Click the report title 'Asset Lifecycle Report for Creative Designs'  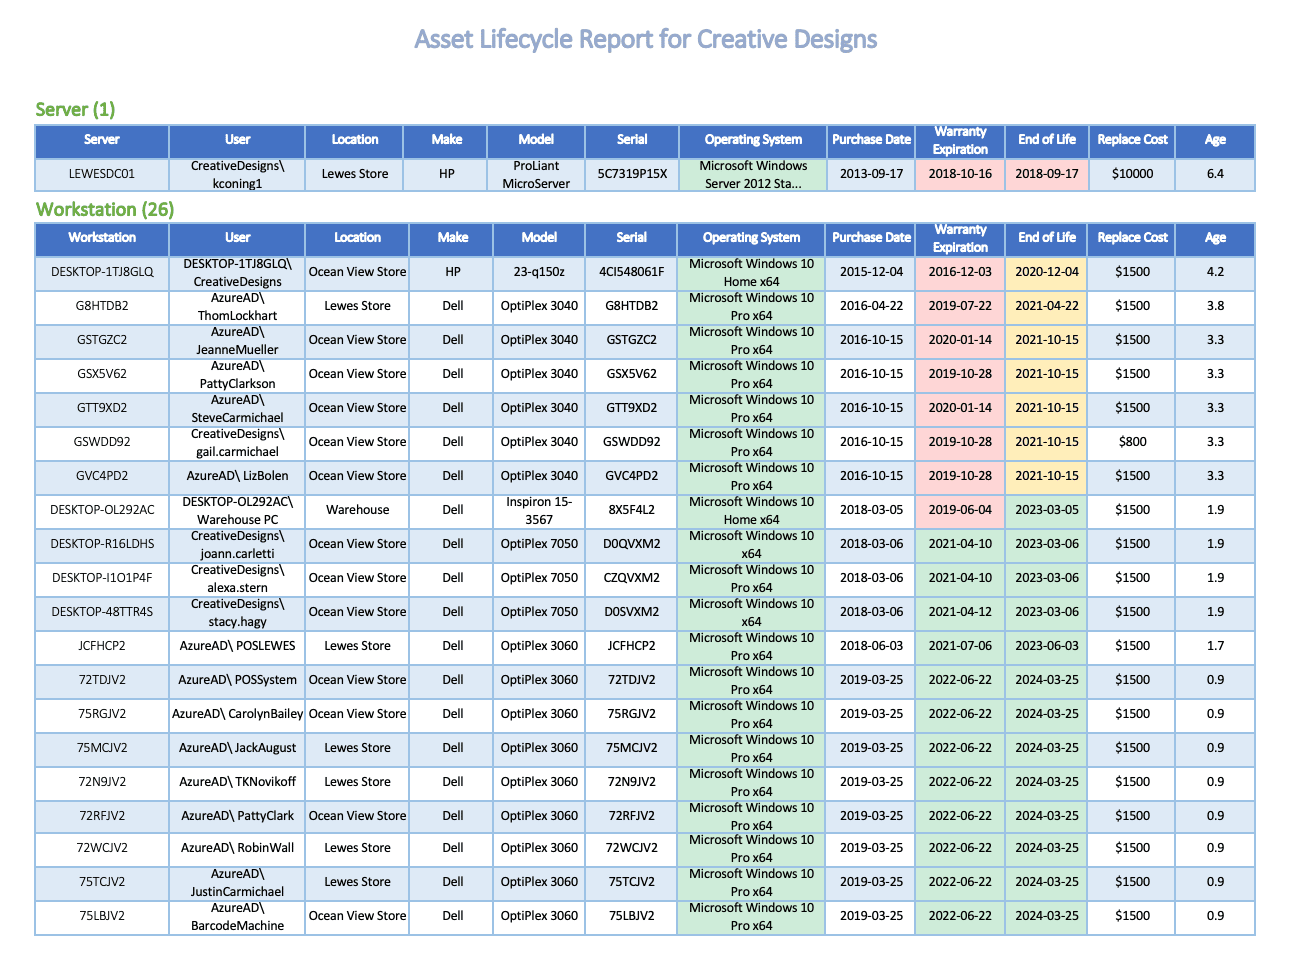[647, 38]
